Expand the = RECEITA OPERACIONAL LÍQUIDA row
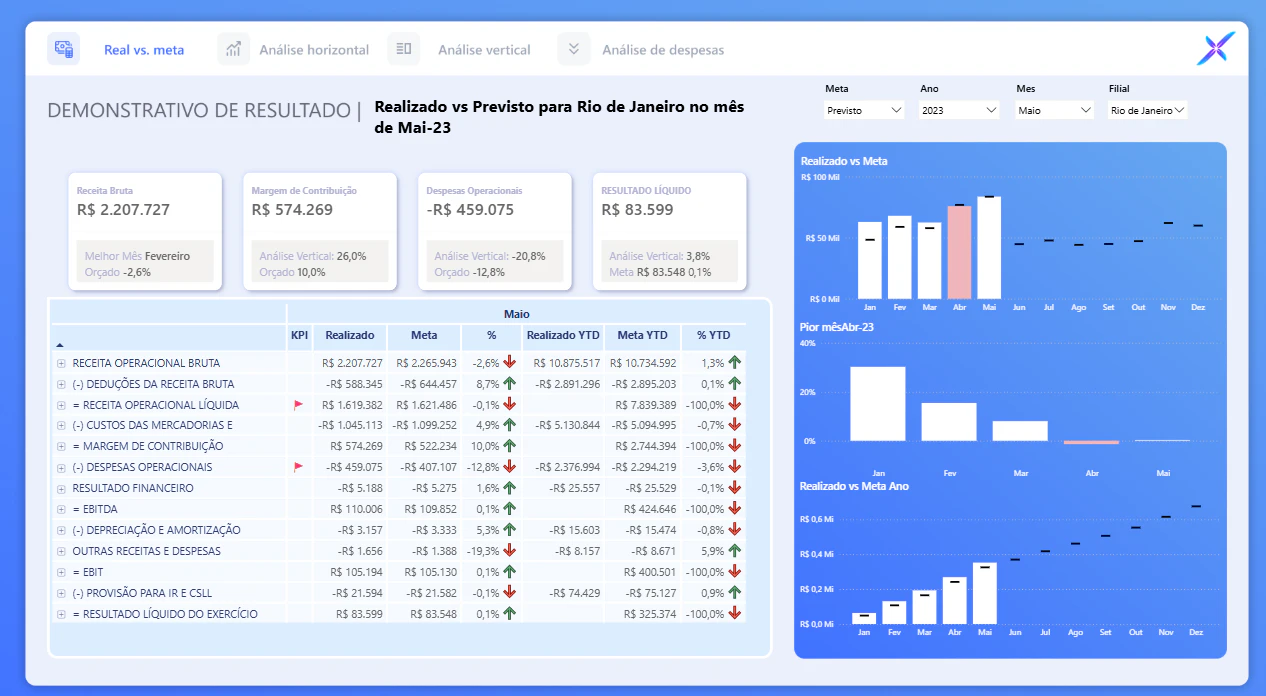 click(x=61, y=405)
